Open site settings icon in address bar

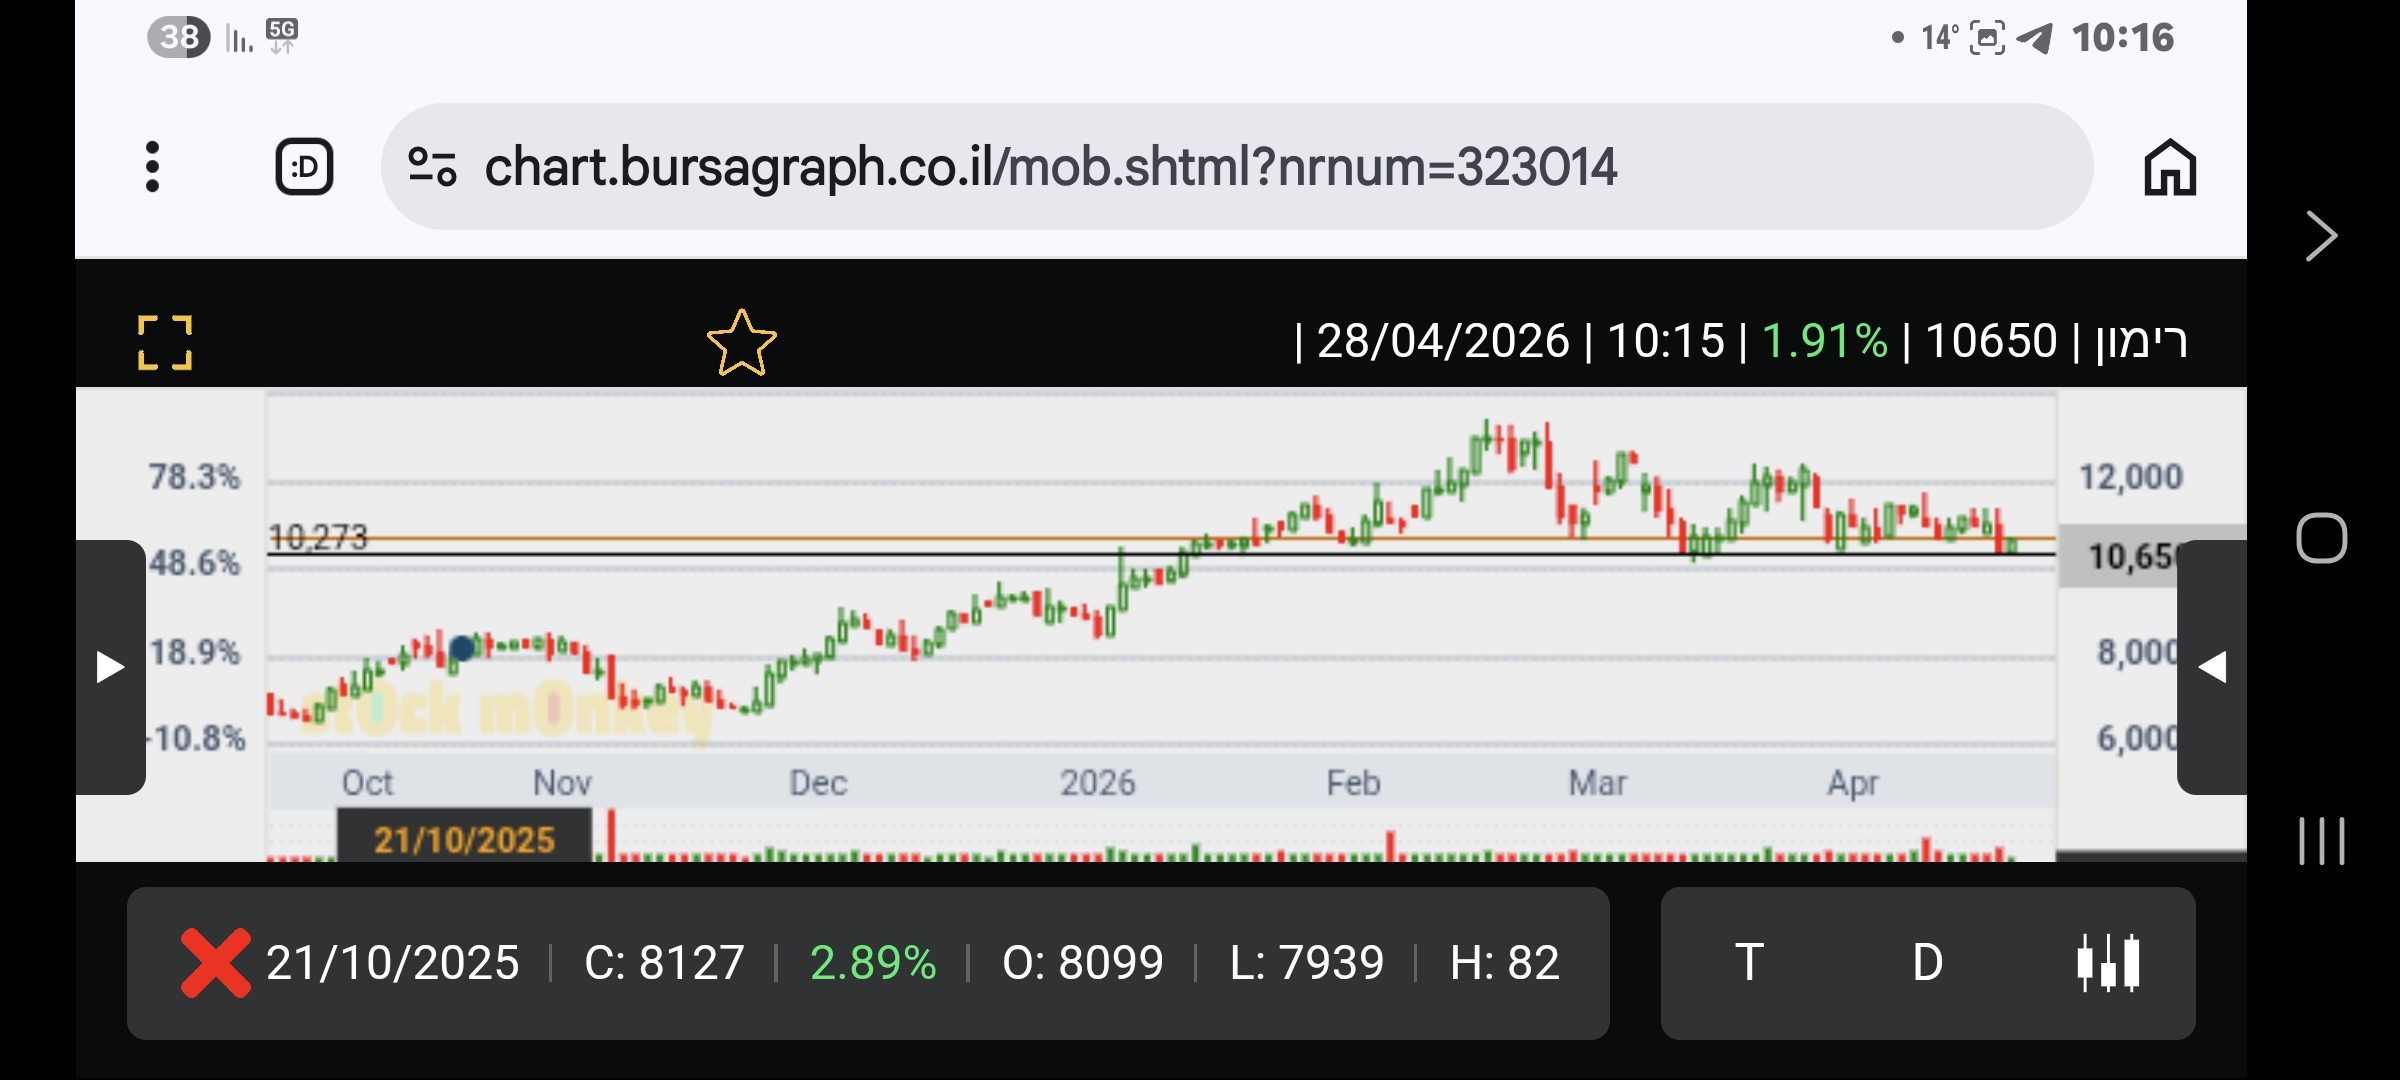[x=432, y=166]
